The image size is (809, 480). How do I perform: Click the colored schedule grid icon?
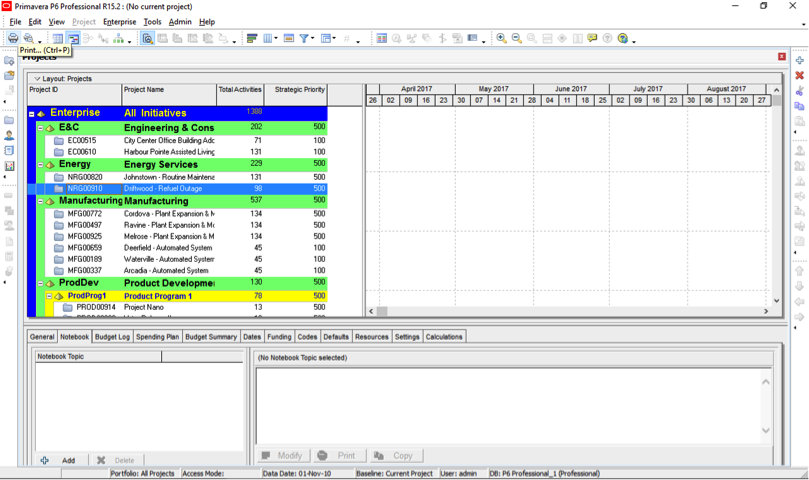[382, 39]
